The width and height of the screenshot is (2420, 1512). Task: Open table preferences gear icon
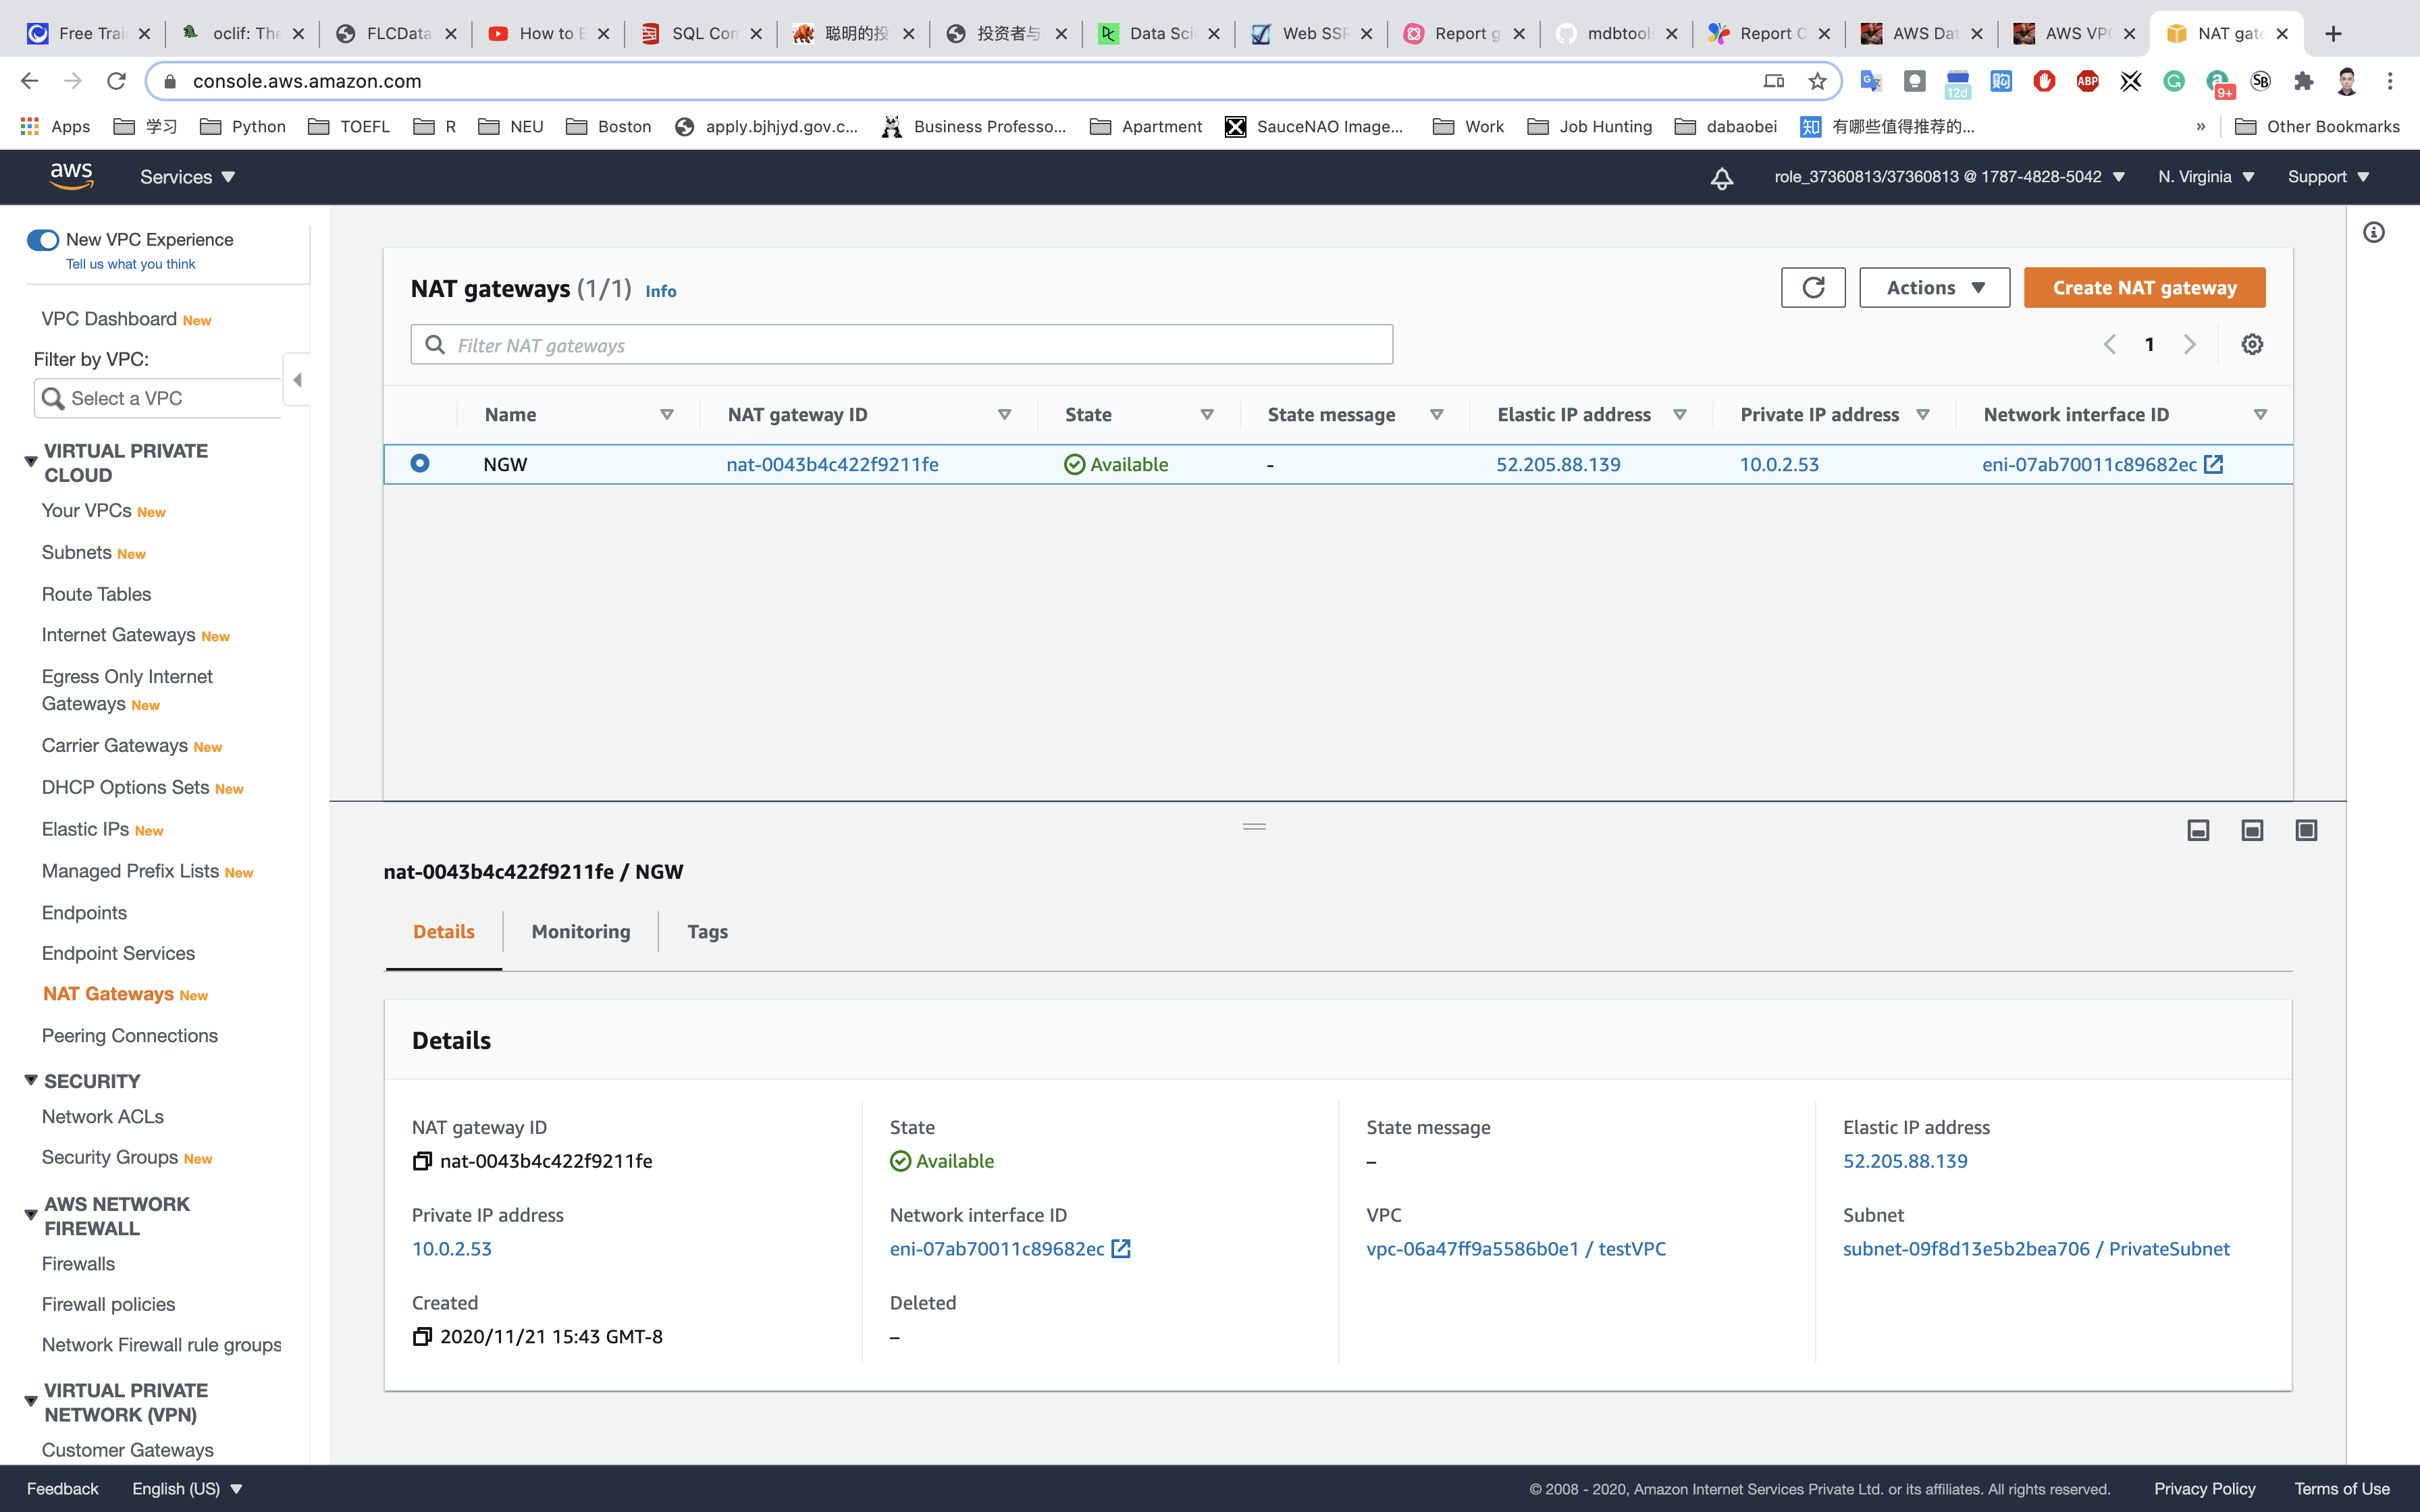pos(2251,344)
